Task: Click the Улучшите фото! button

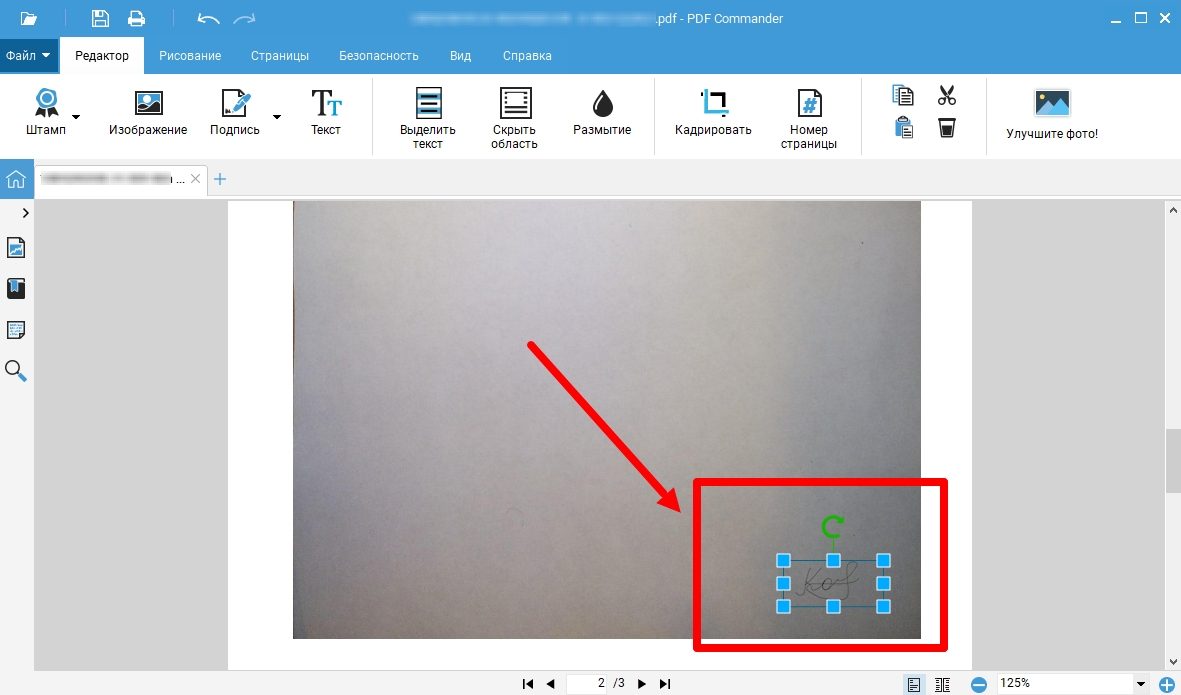Action: click(1052, 114)
